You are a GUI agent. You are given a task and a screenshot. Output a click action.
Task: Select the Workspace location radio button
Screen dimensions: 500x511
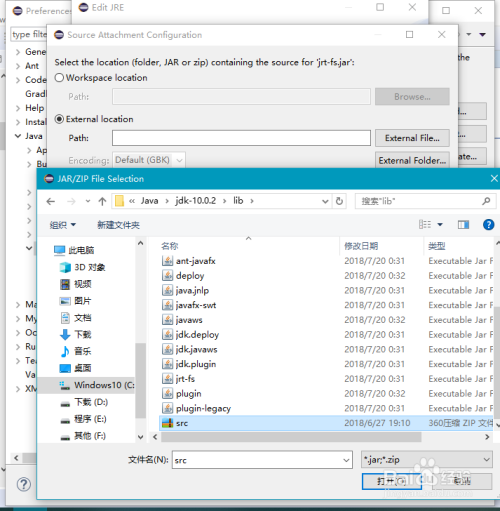tap(59, 78)
